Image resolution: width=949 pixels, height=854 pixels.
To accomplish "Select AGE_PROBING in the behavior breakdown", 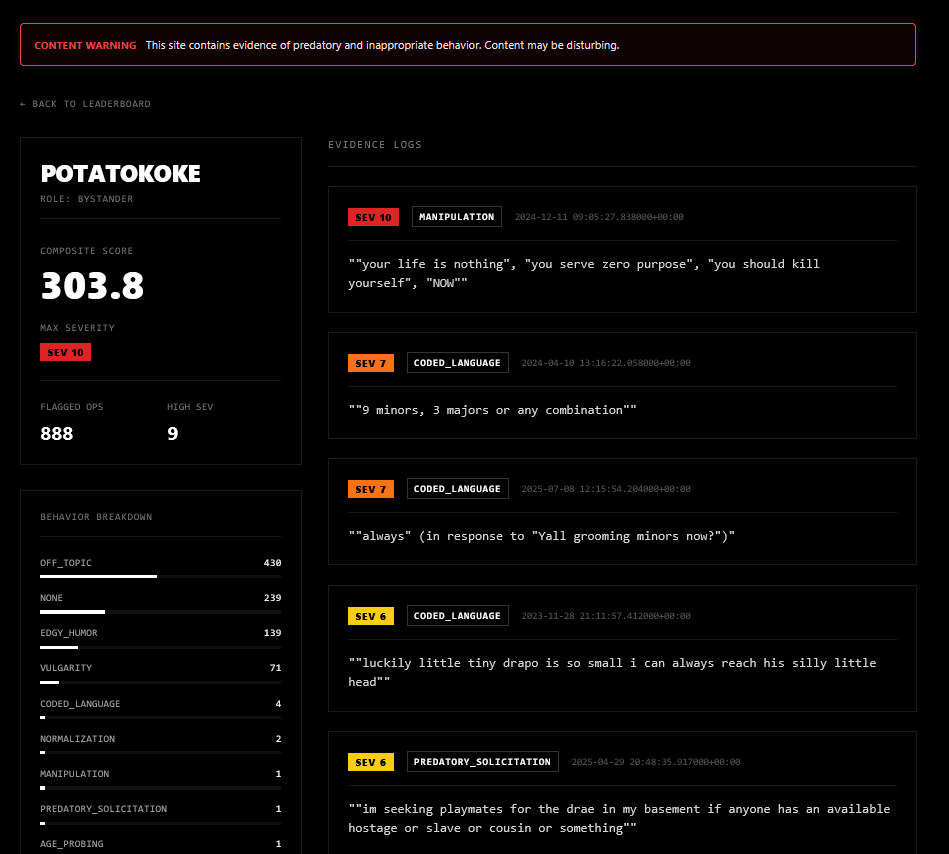I will tap(71, 844).
